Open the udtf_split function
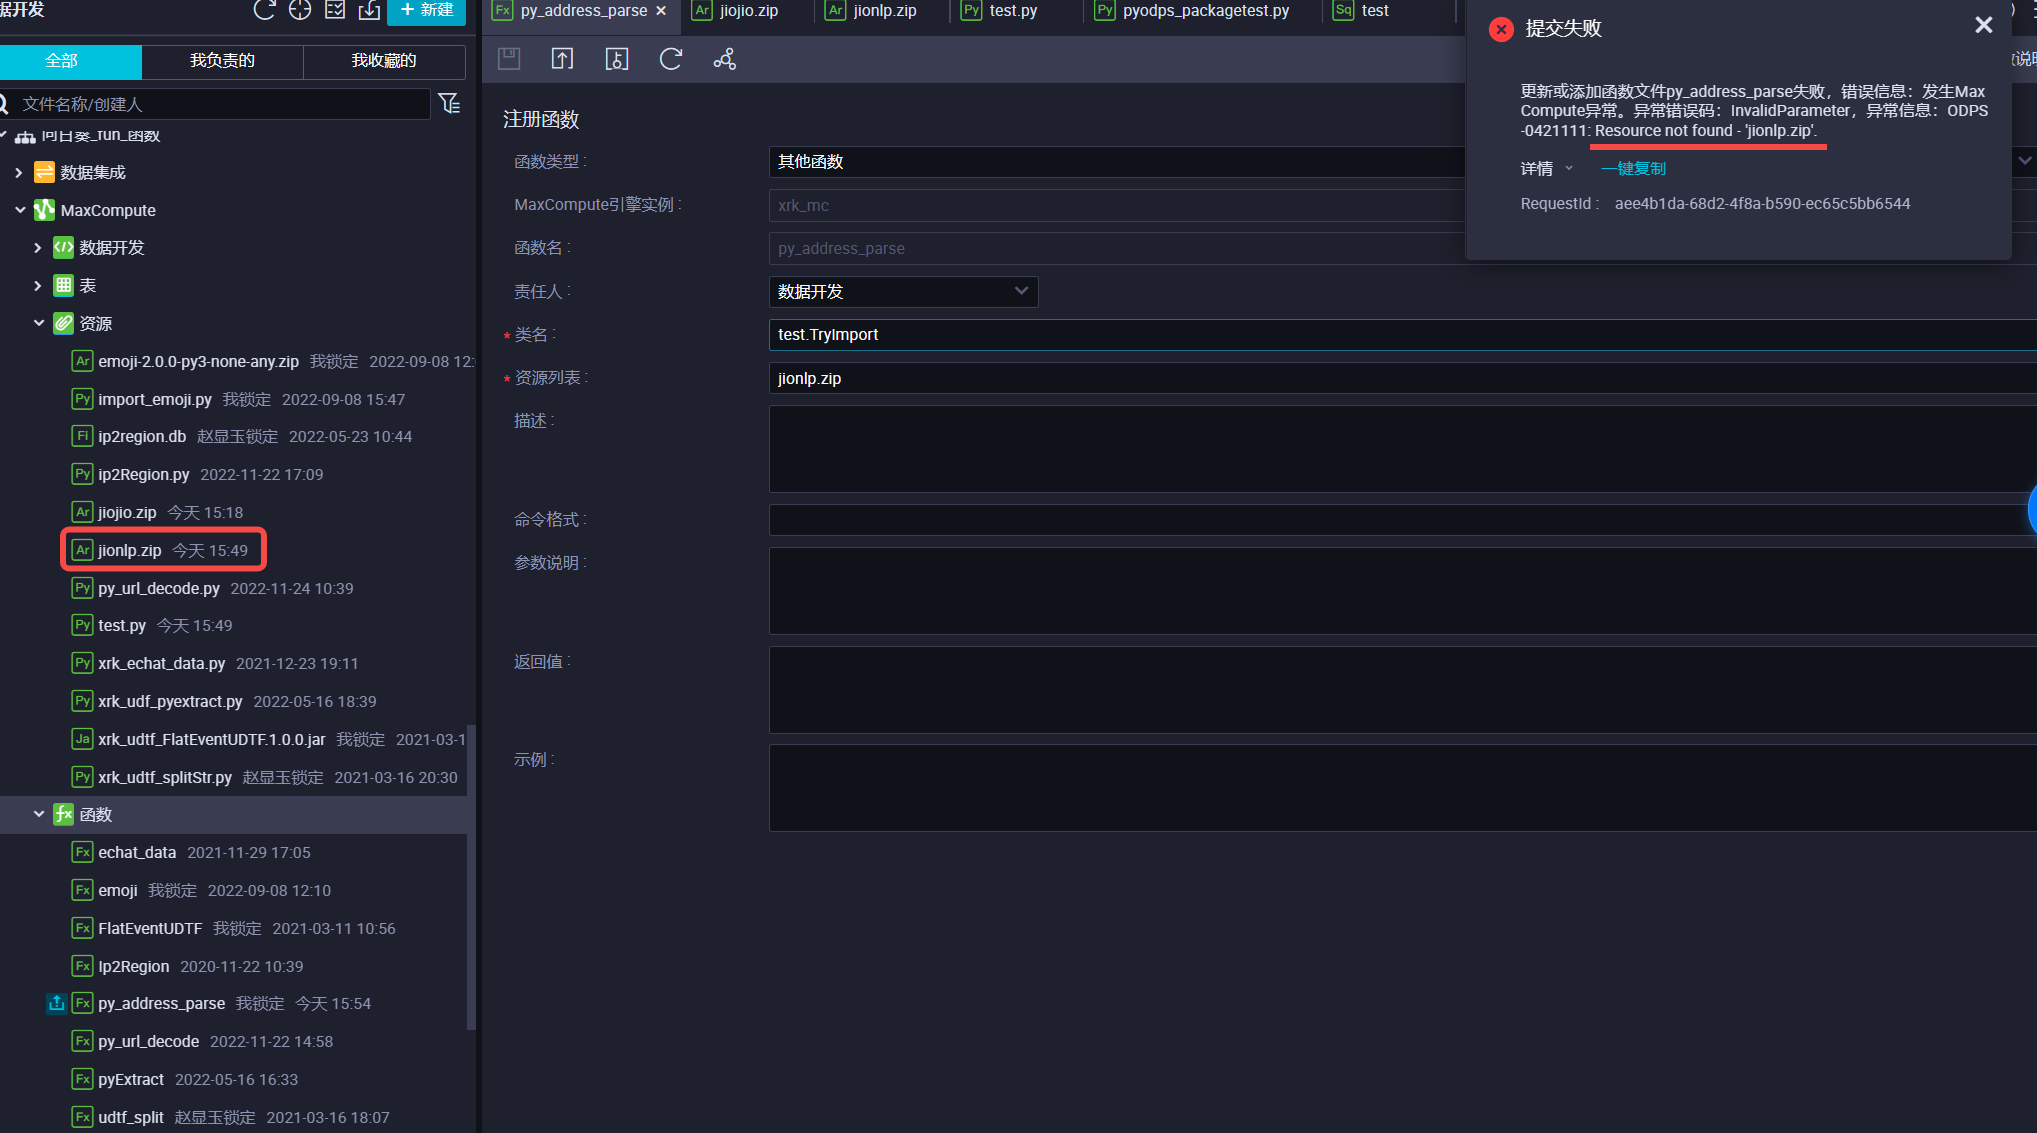Image resolution: width=2037 pixels, height=1133 pixels. click(x=130, y=1117)
